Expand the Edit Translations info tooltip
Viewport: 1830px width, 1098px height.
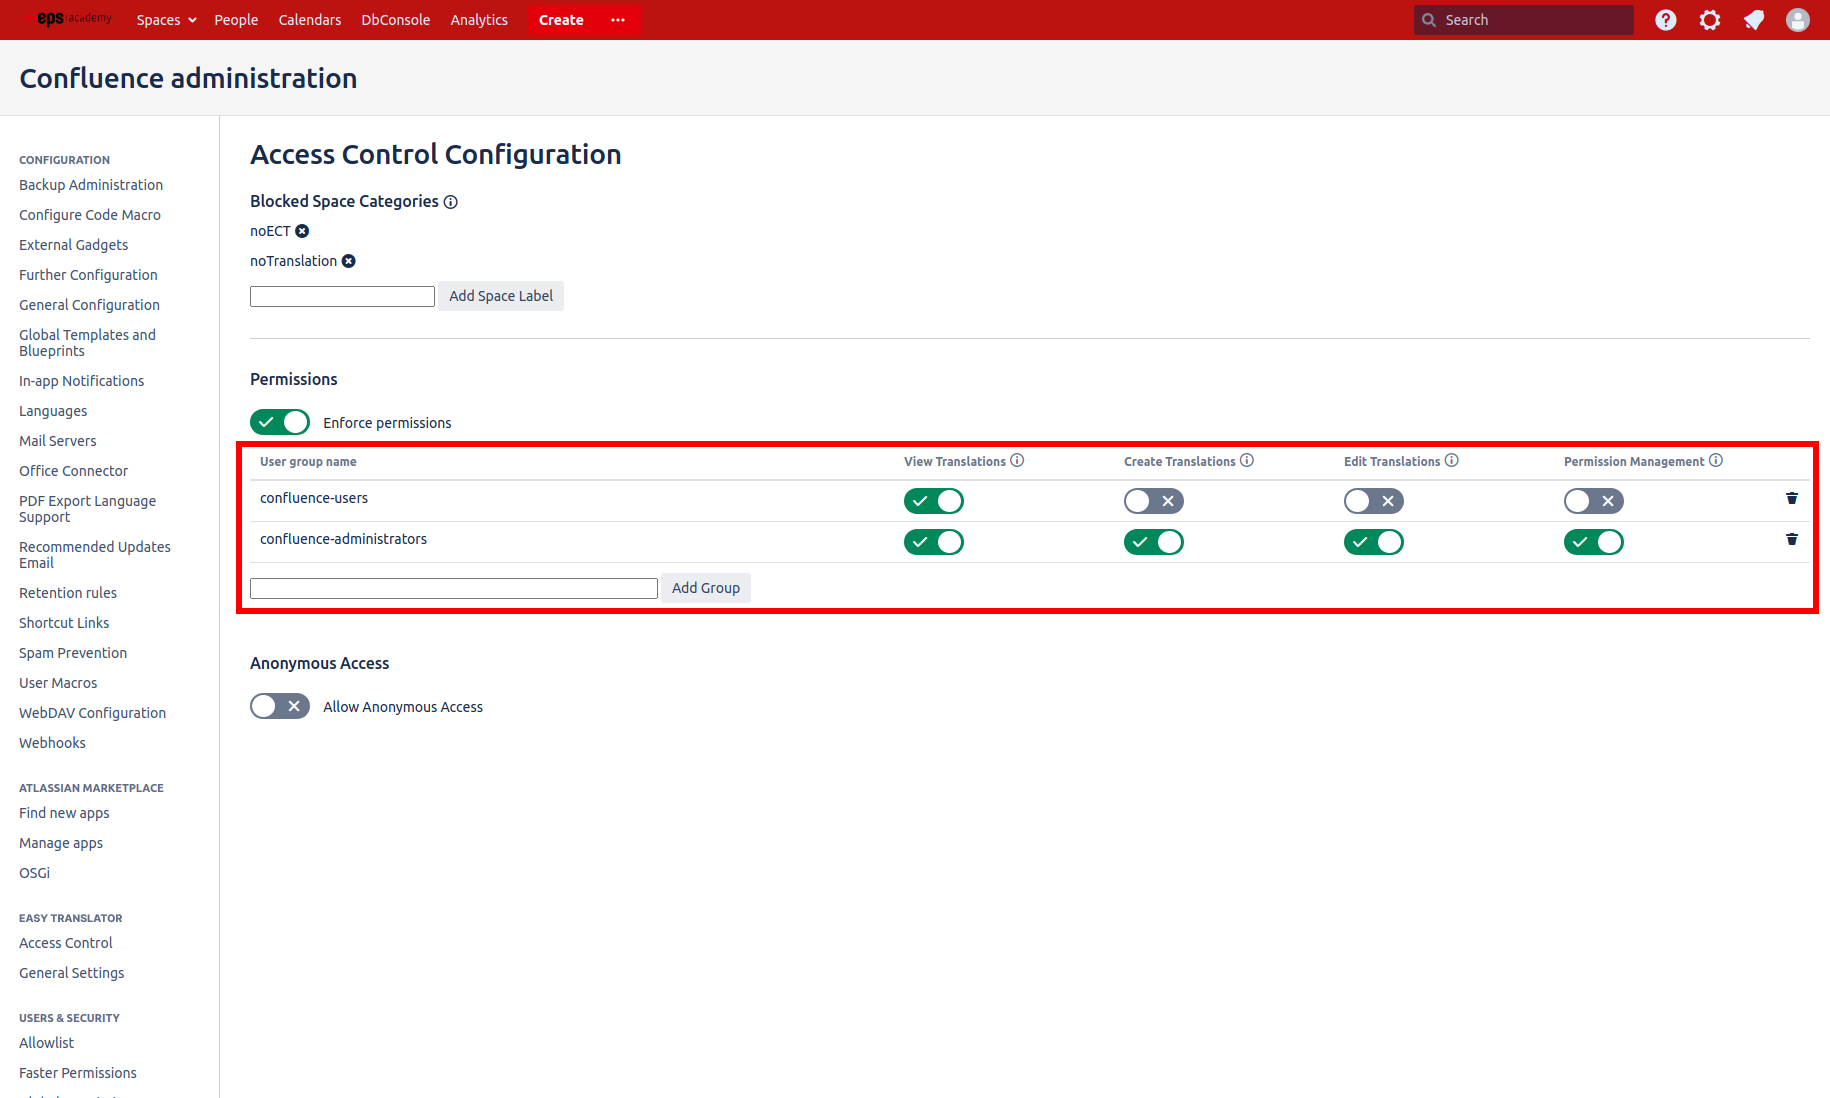click(x=1452, y=460)
